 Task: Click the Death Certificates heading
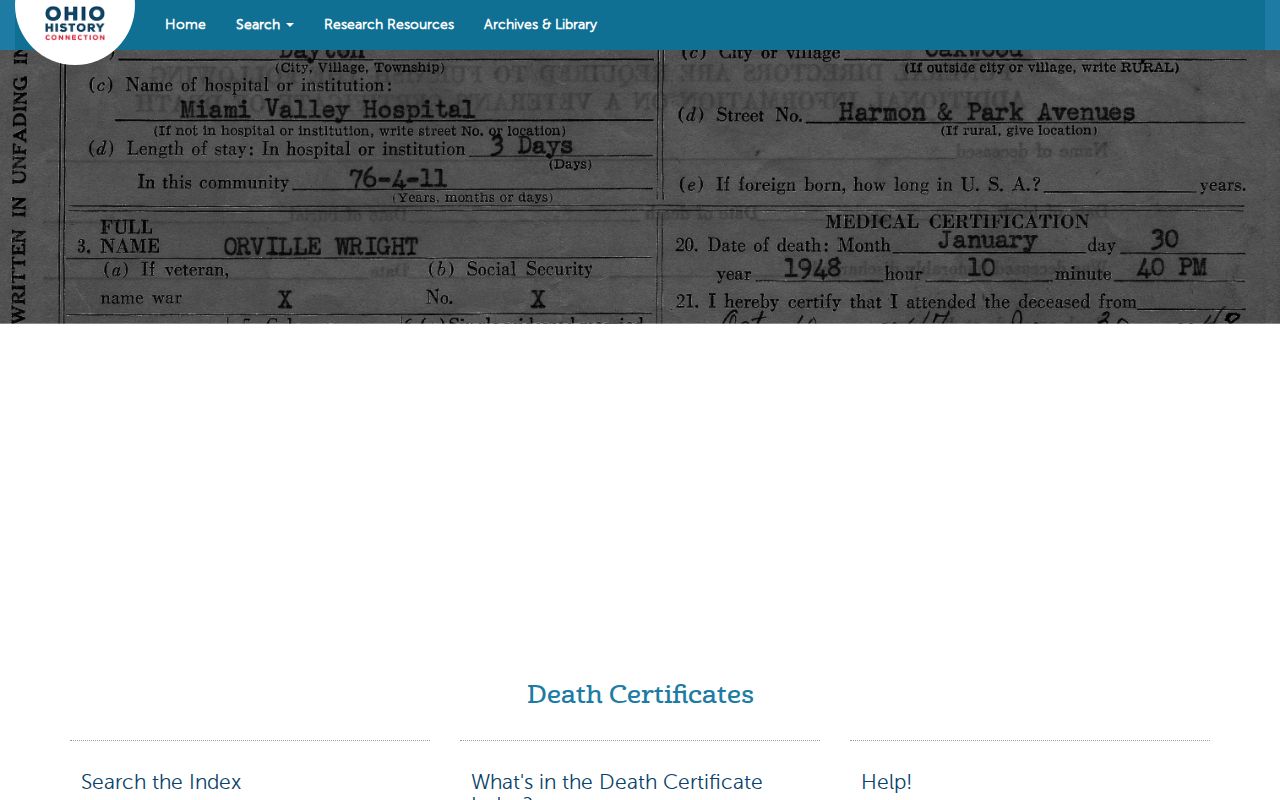click(x=640, y=694)
